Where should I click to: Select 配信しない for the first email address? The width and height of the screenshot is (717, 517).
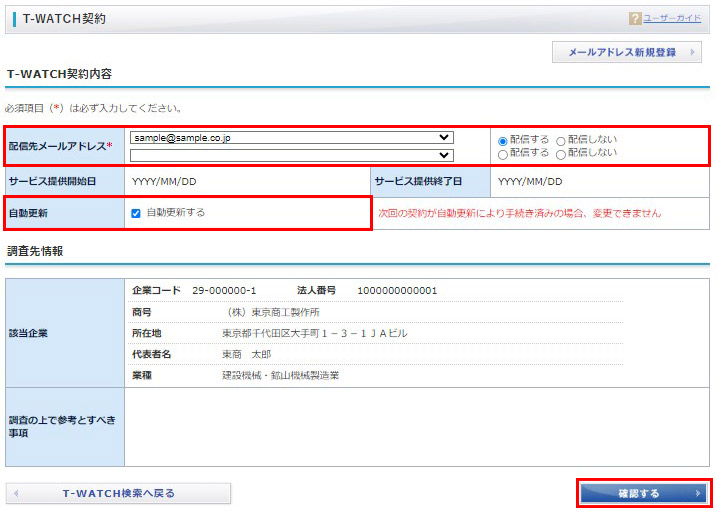point(561,141)
